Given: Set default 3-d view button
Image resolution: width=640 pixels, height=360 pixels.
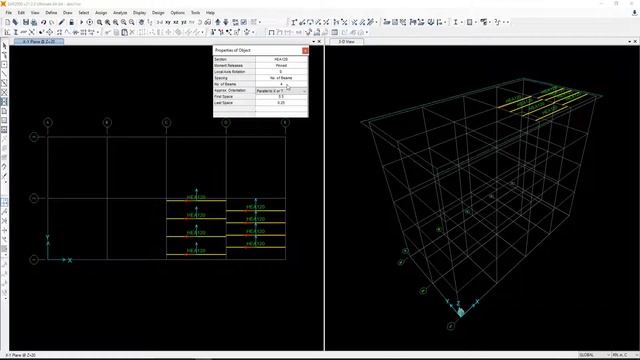Looking at the screenshot, I should (160, 22).
